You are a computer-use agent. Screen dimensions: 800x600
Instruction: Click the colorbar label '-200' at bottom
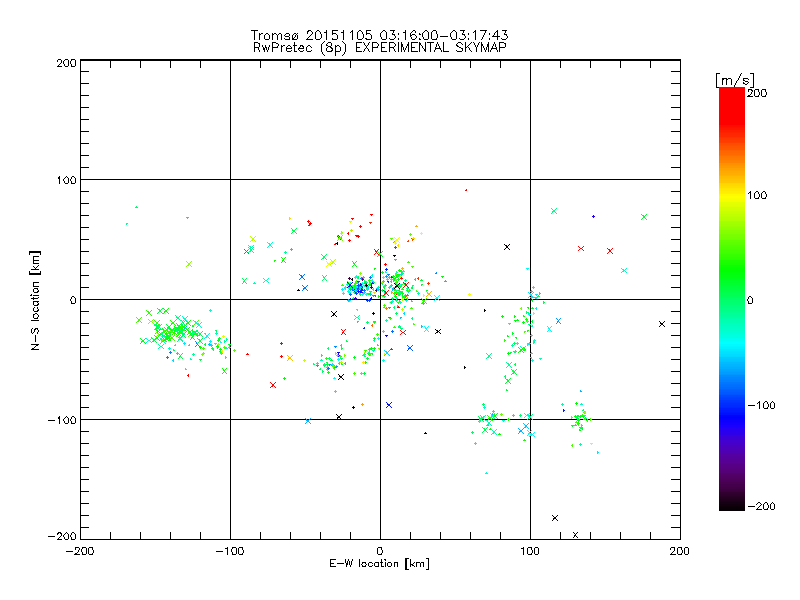761,506
